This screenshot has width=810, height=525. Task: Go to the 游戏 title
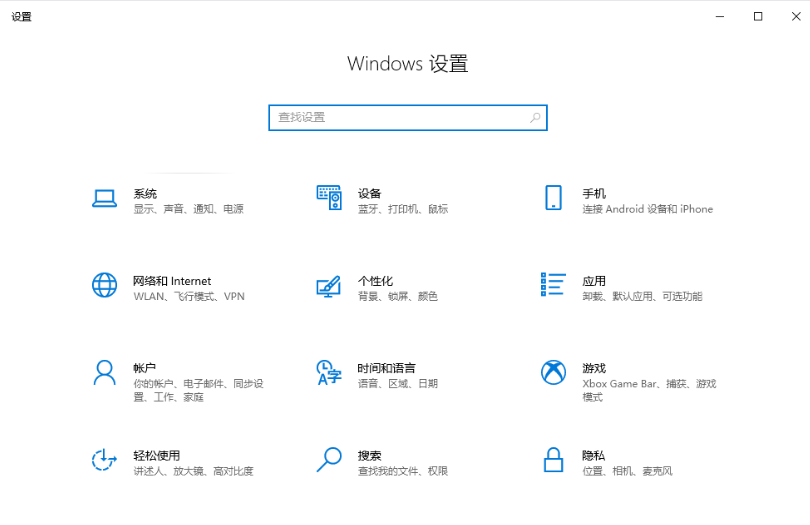pos(594,368)
